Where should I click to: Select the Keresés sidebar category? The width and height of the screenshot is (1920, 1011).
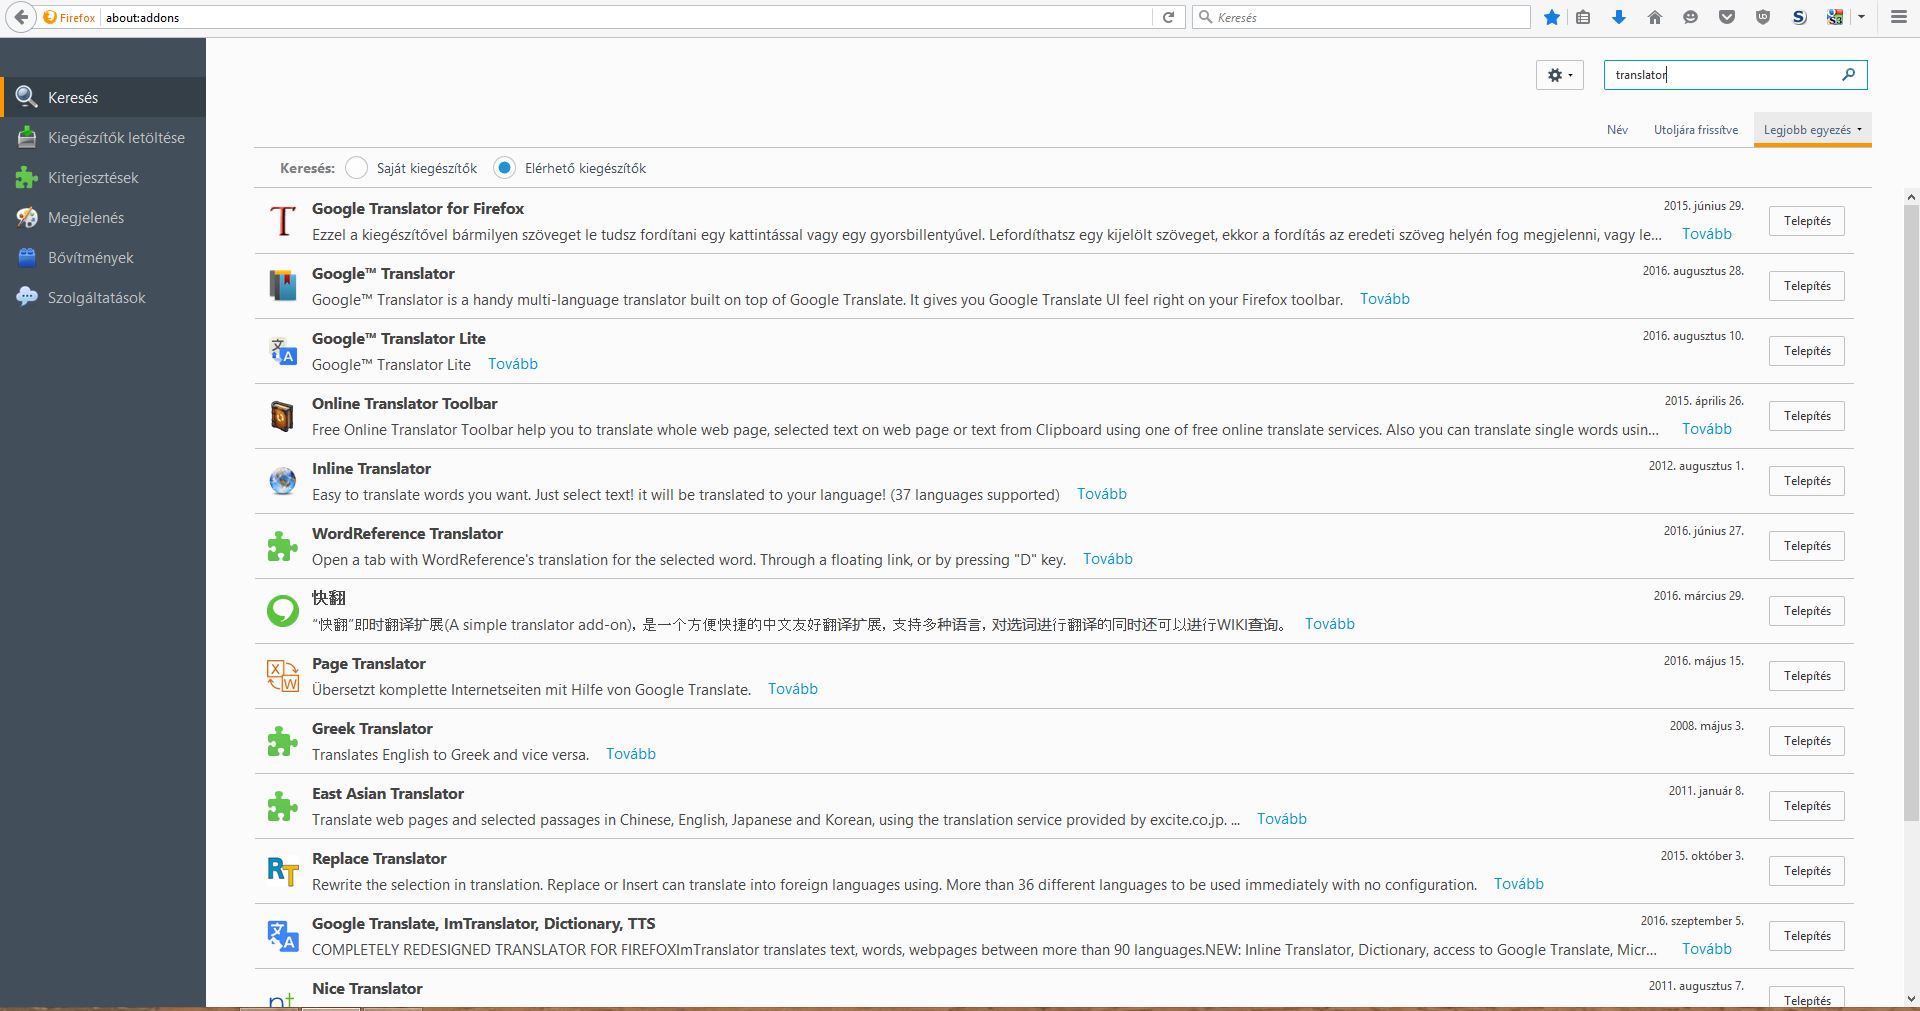[x=103, y=97]
